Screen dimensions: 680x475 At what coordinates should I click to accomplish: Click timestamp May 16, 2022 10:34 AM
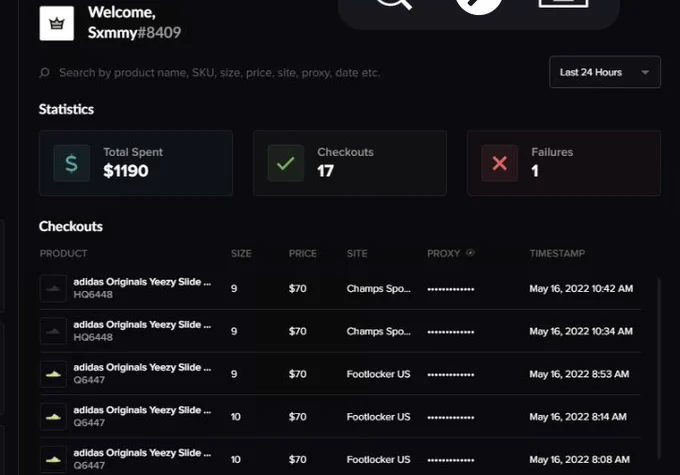pos(581,331)
